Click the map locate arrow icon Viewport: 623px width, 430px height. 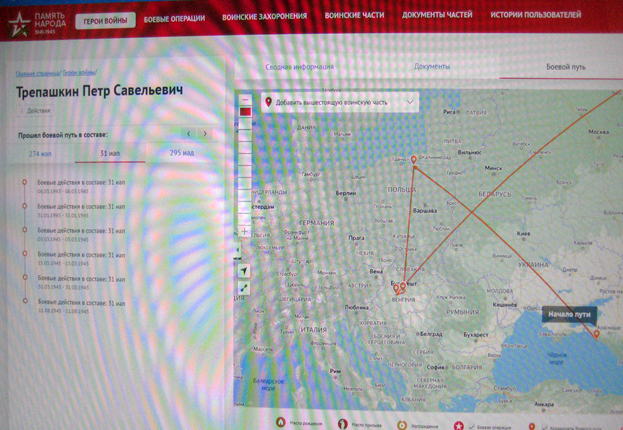[x=244, y=271]
